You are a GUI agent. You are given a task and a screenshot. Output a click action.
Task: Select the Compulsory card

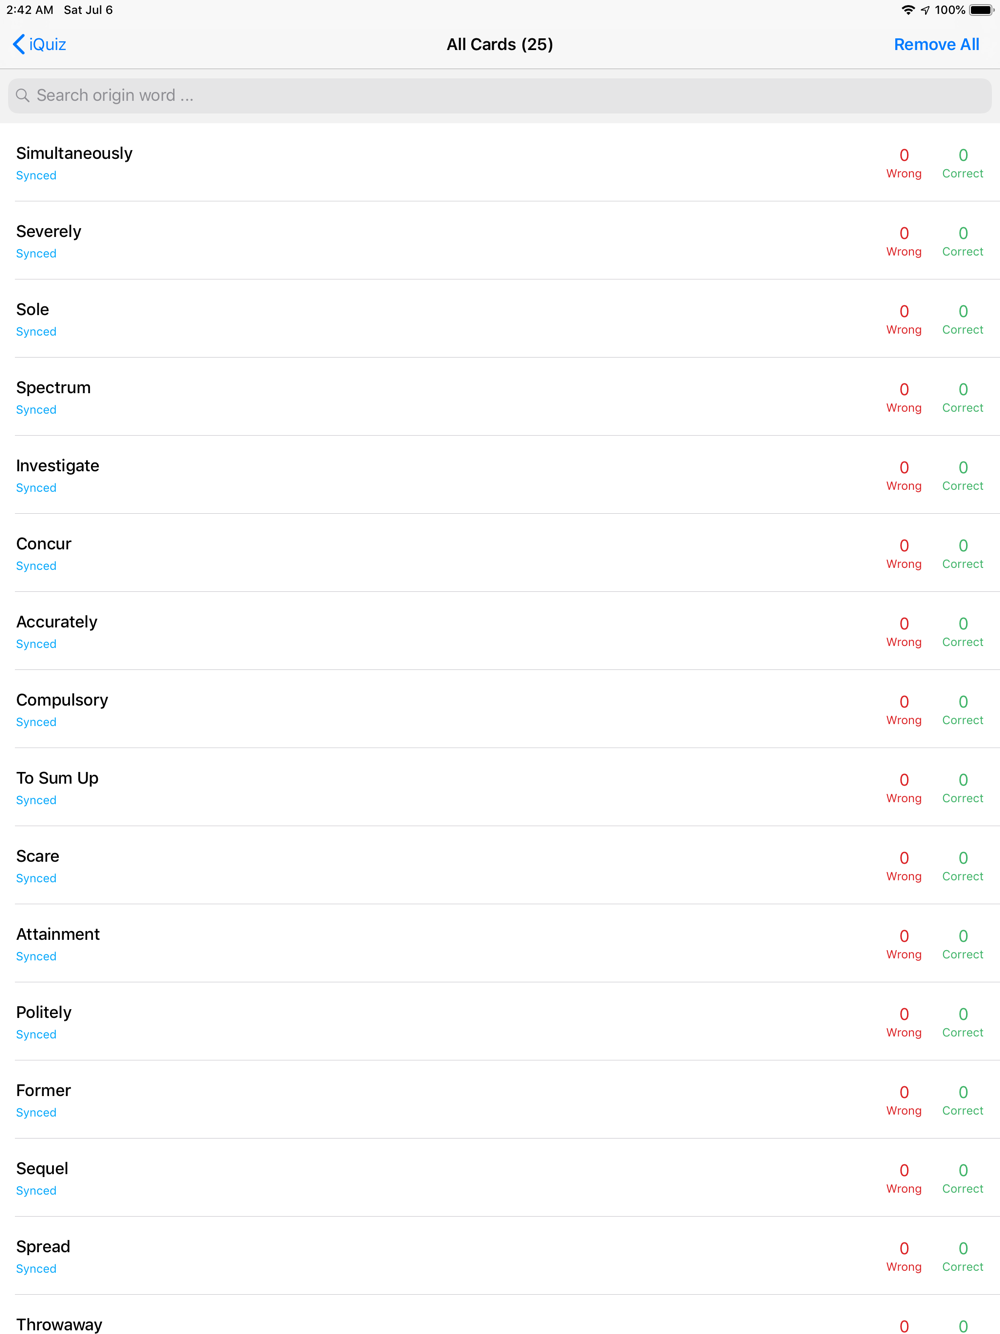pos(500,708)
